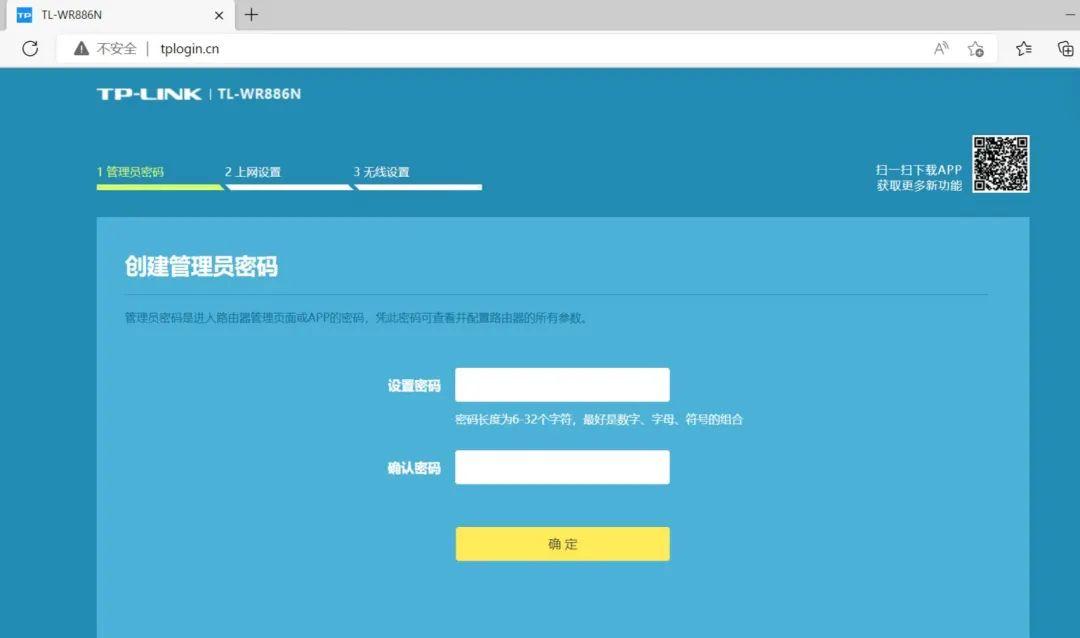Click the refresh page icon
The height and width of the screenshot is (638, 1080).
29,48
